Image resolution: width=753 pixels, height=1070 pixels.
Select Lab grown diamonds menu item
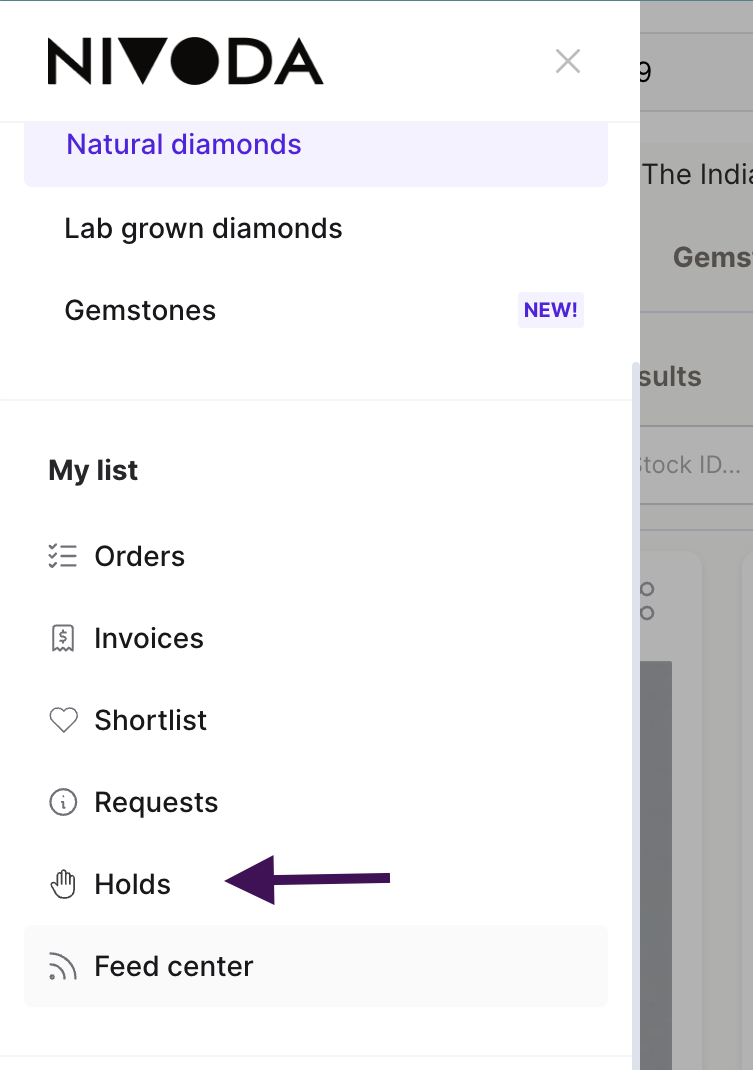pos(316,229)
